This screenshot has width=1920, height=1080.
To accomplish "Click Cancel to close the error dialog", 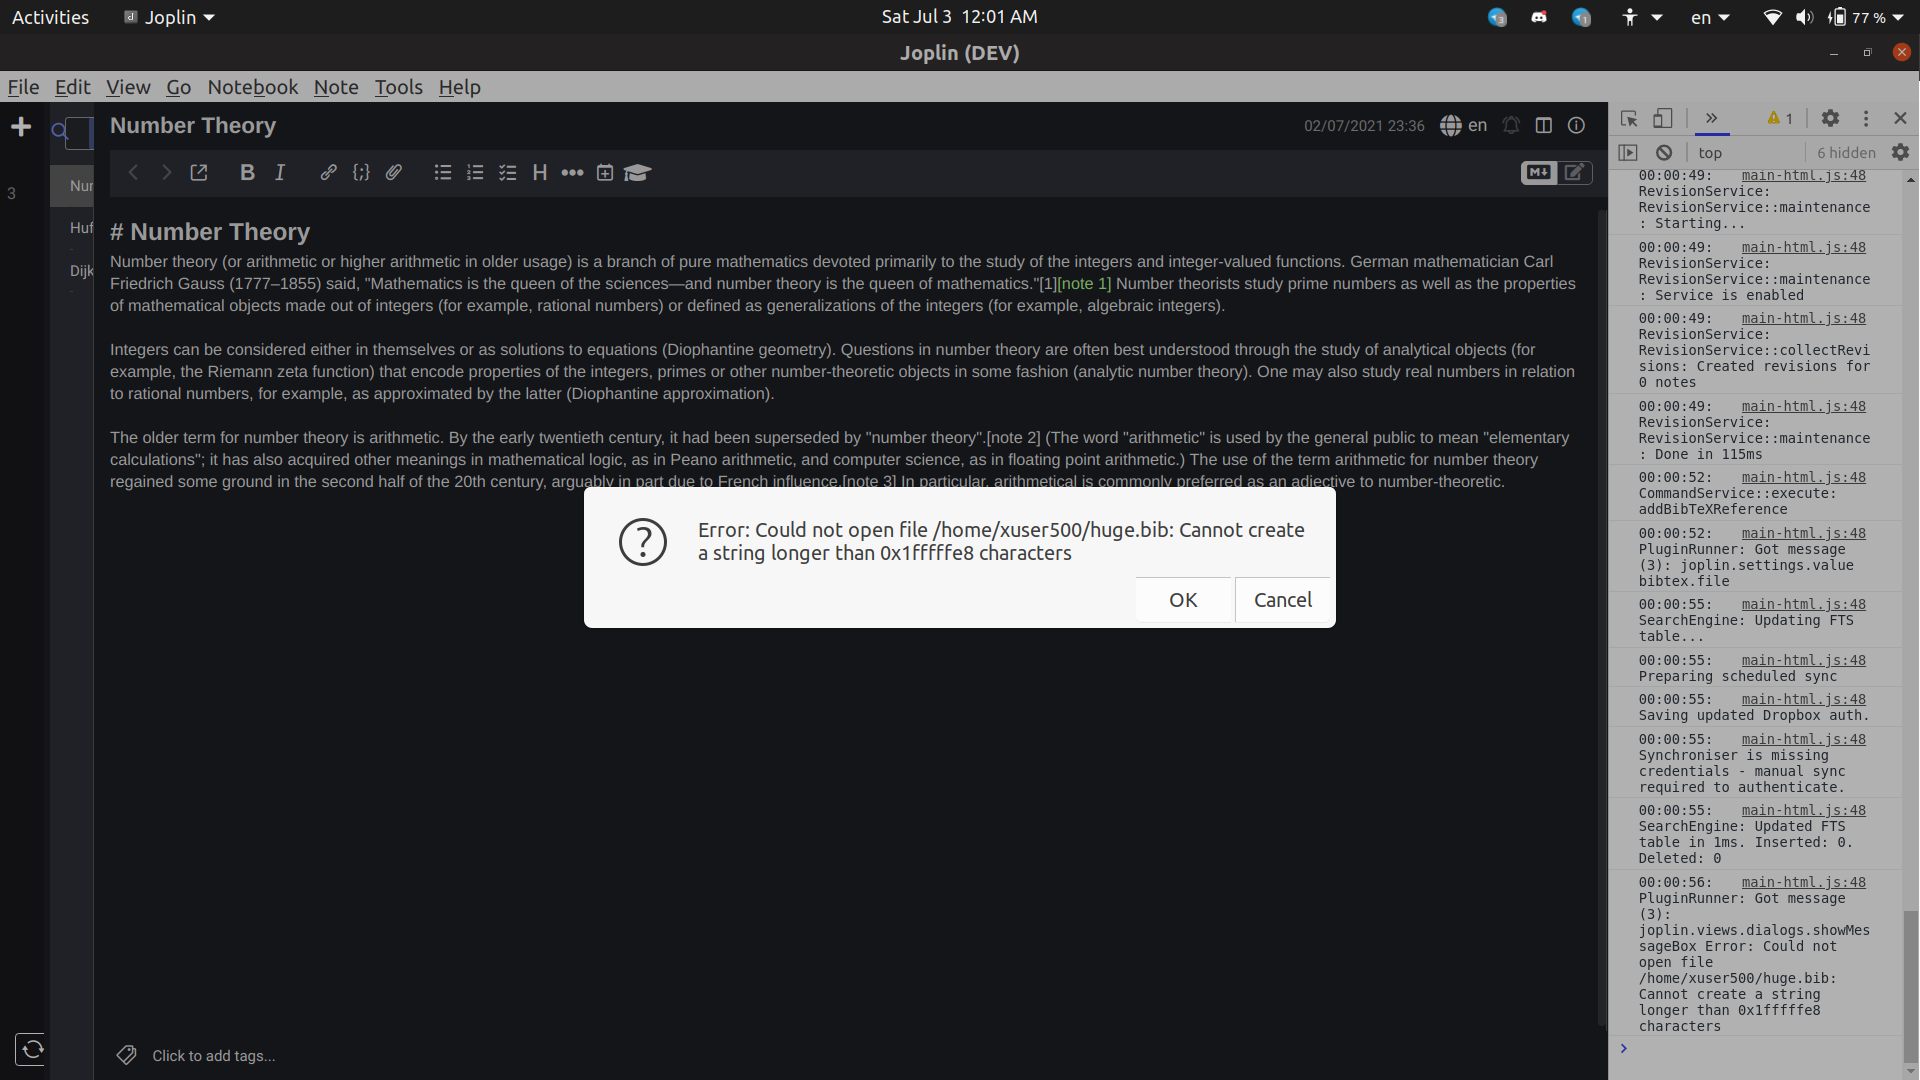I will (1282, 599).
